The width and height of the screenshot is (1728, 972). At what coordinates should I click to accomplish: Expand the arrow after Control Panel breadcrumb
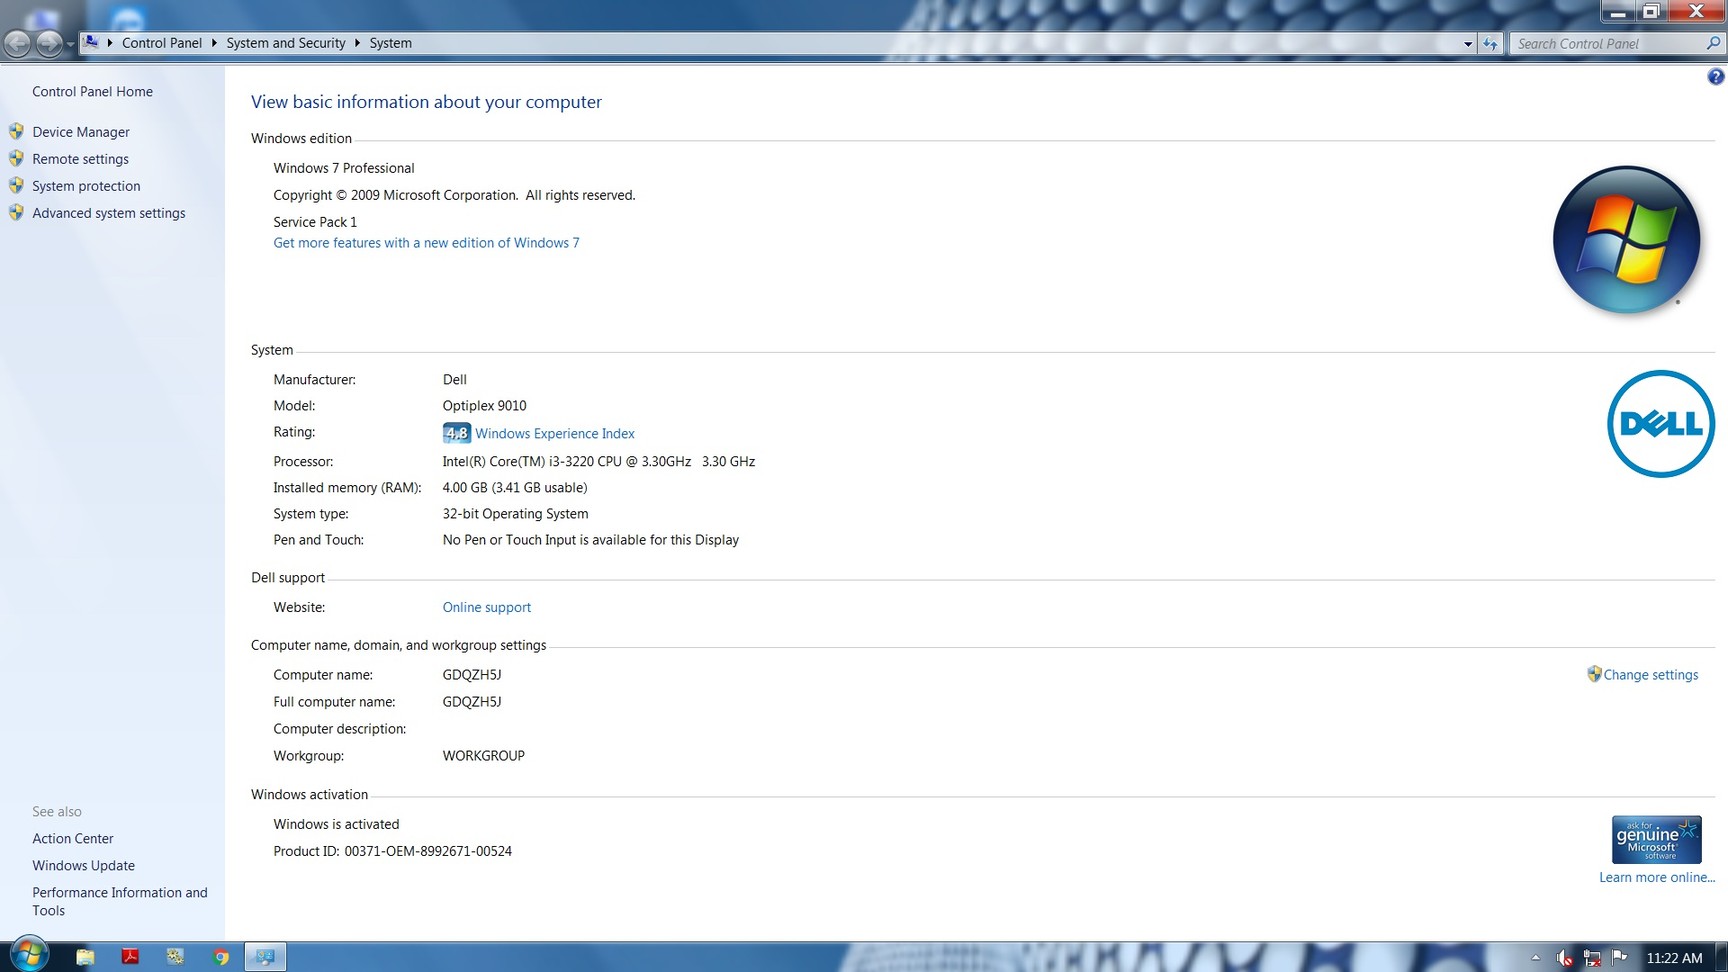[214, 43]
